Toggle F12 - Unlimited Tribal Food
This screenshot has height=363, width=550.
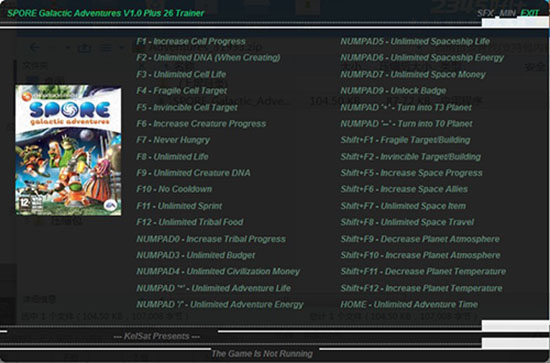pyautogui.click(x=190, y=222)
